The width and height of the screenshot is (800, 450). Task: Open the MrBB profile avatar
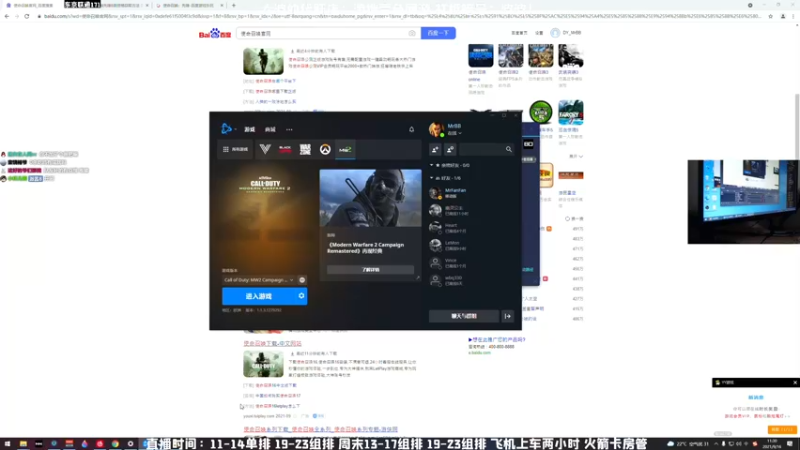[x=436, y=129]
